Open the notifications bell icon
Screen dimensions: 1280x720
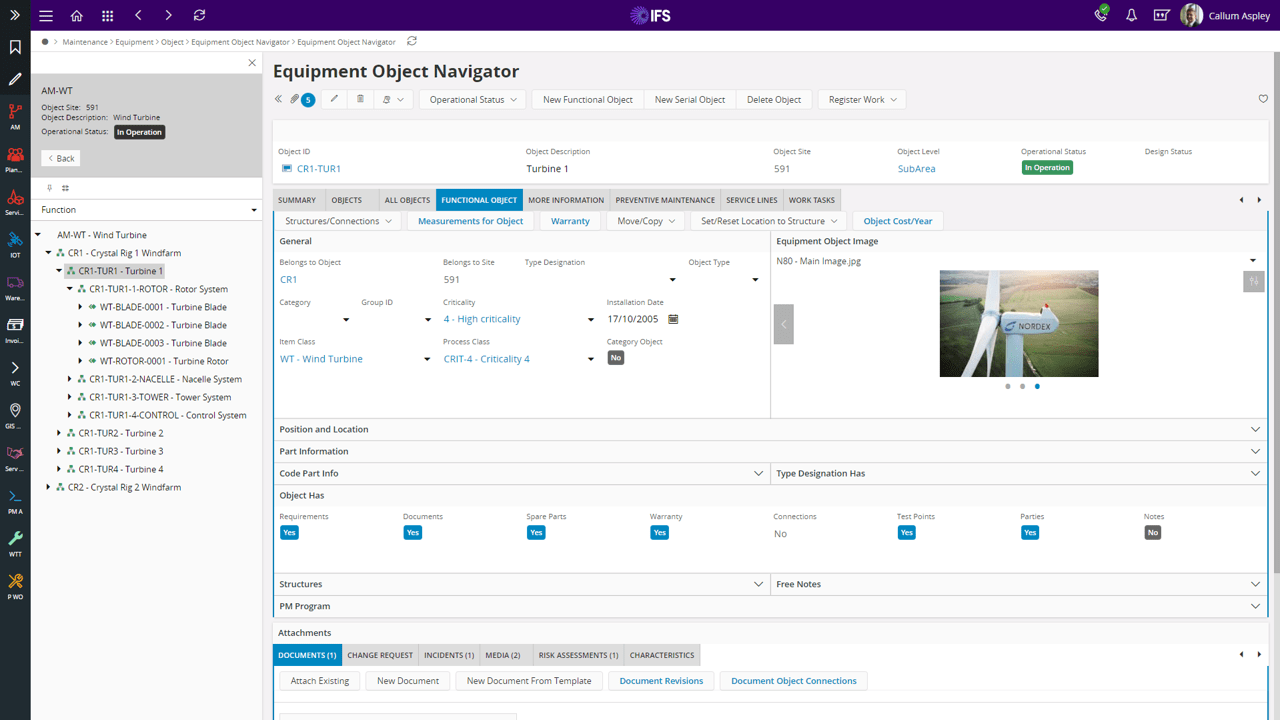(x=1131, y=15)
